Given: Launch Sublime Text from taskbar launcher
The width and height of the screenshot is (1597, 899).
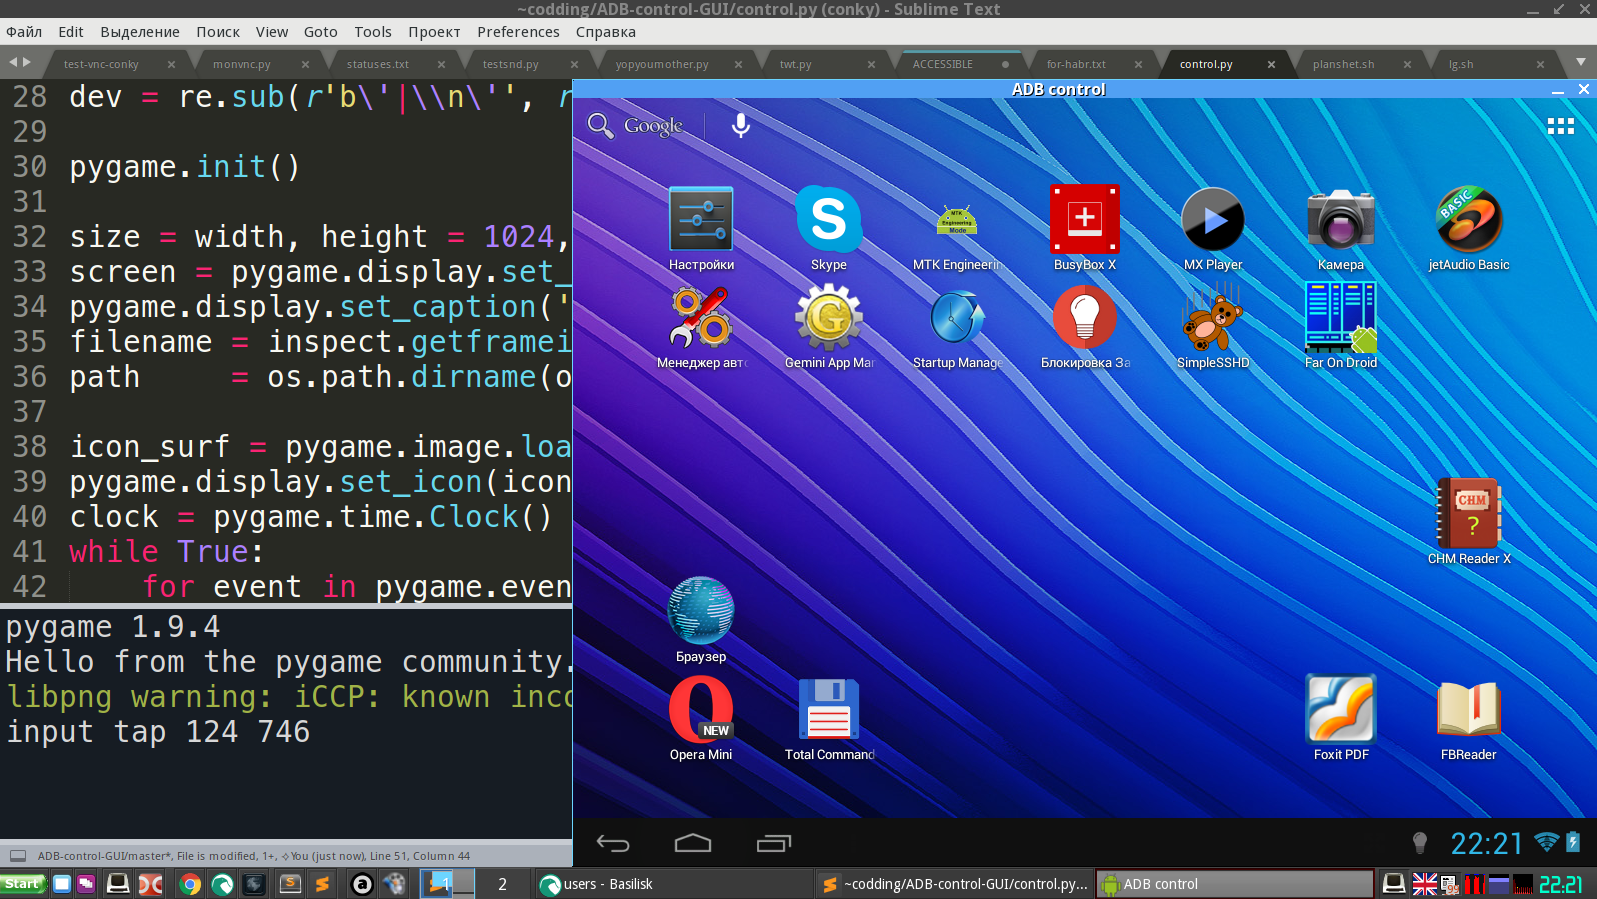Looking at the screenshot, I should coord(322,884).
